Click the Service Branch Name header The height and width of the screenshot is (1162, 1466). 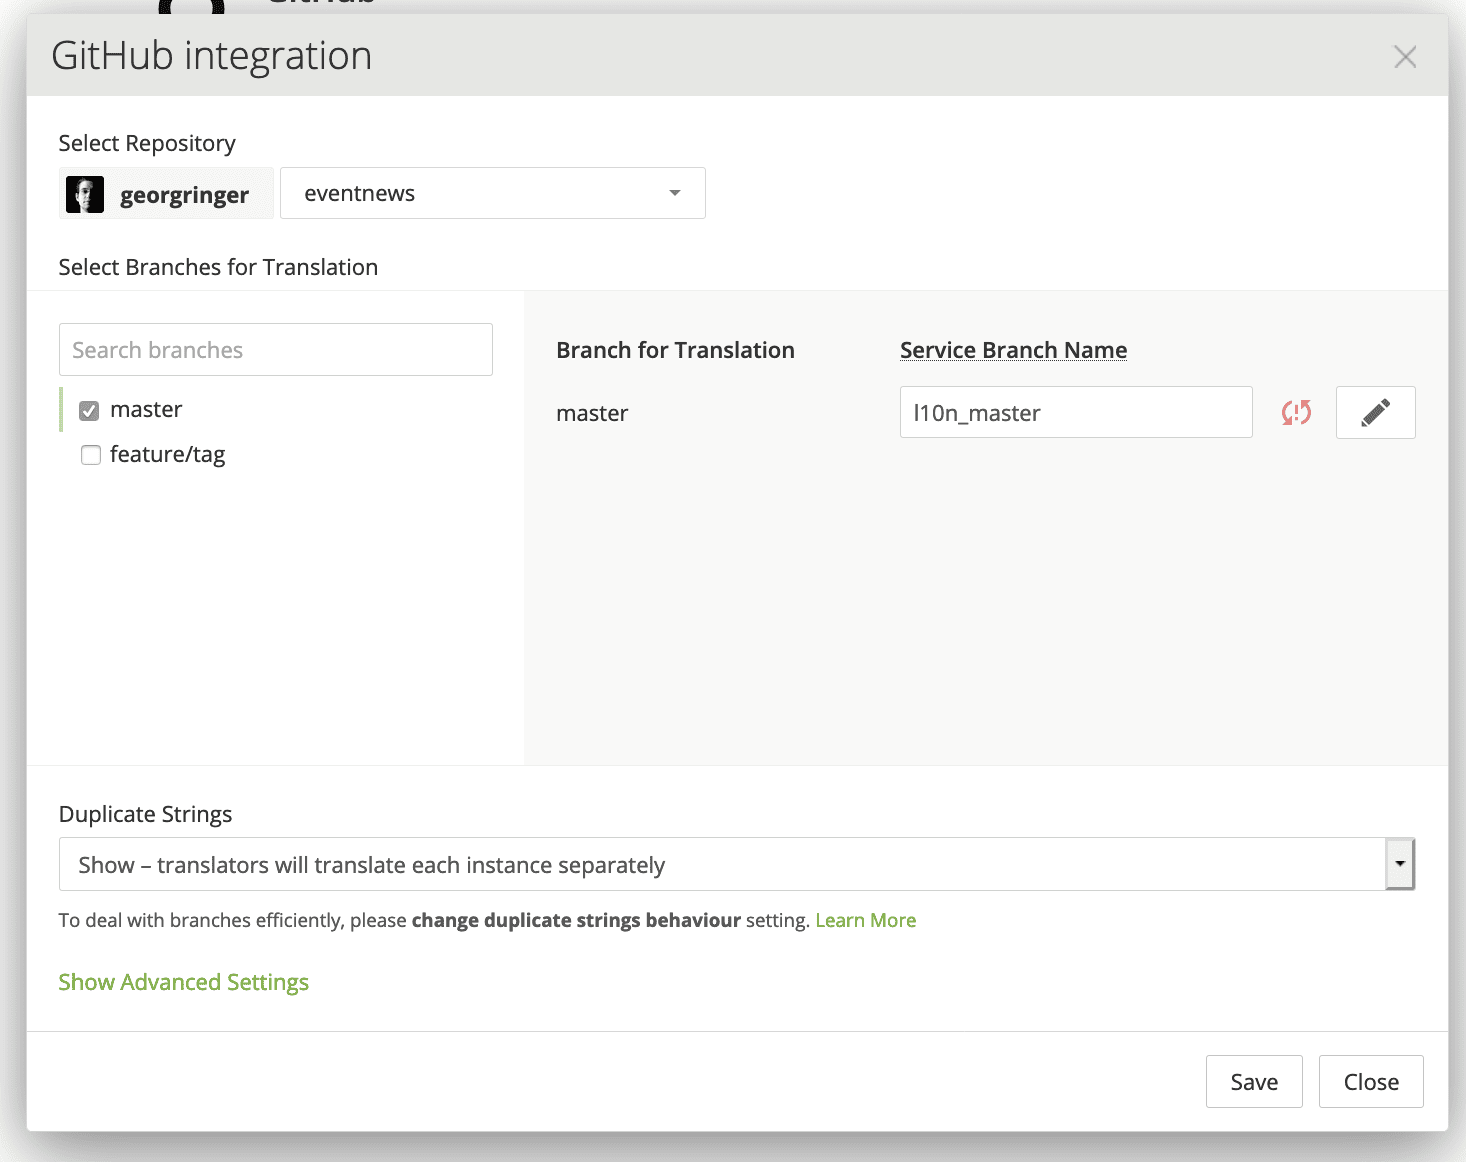[x=1013, y=350]
